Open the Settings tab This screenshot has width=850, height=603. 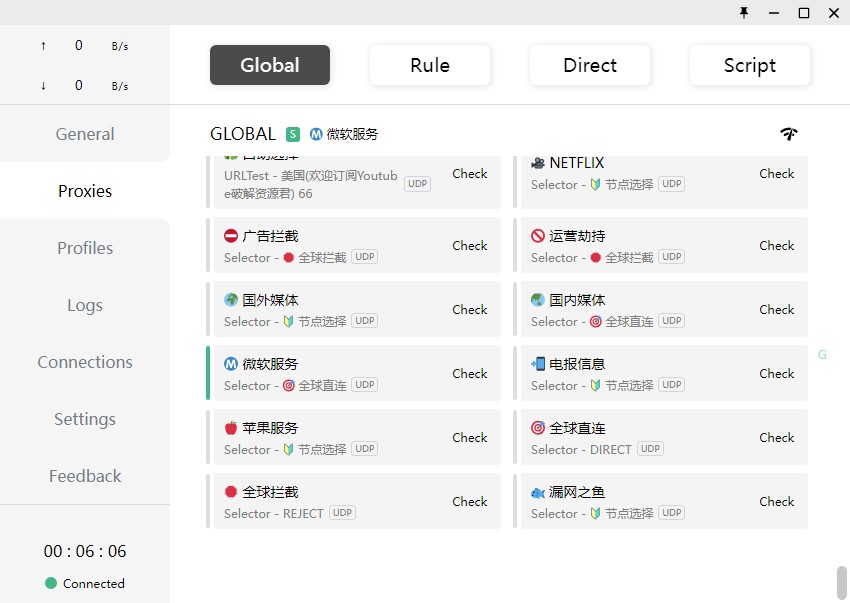85,419
